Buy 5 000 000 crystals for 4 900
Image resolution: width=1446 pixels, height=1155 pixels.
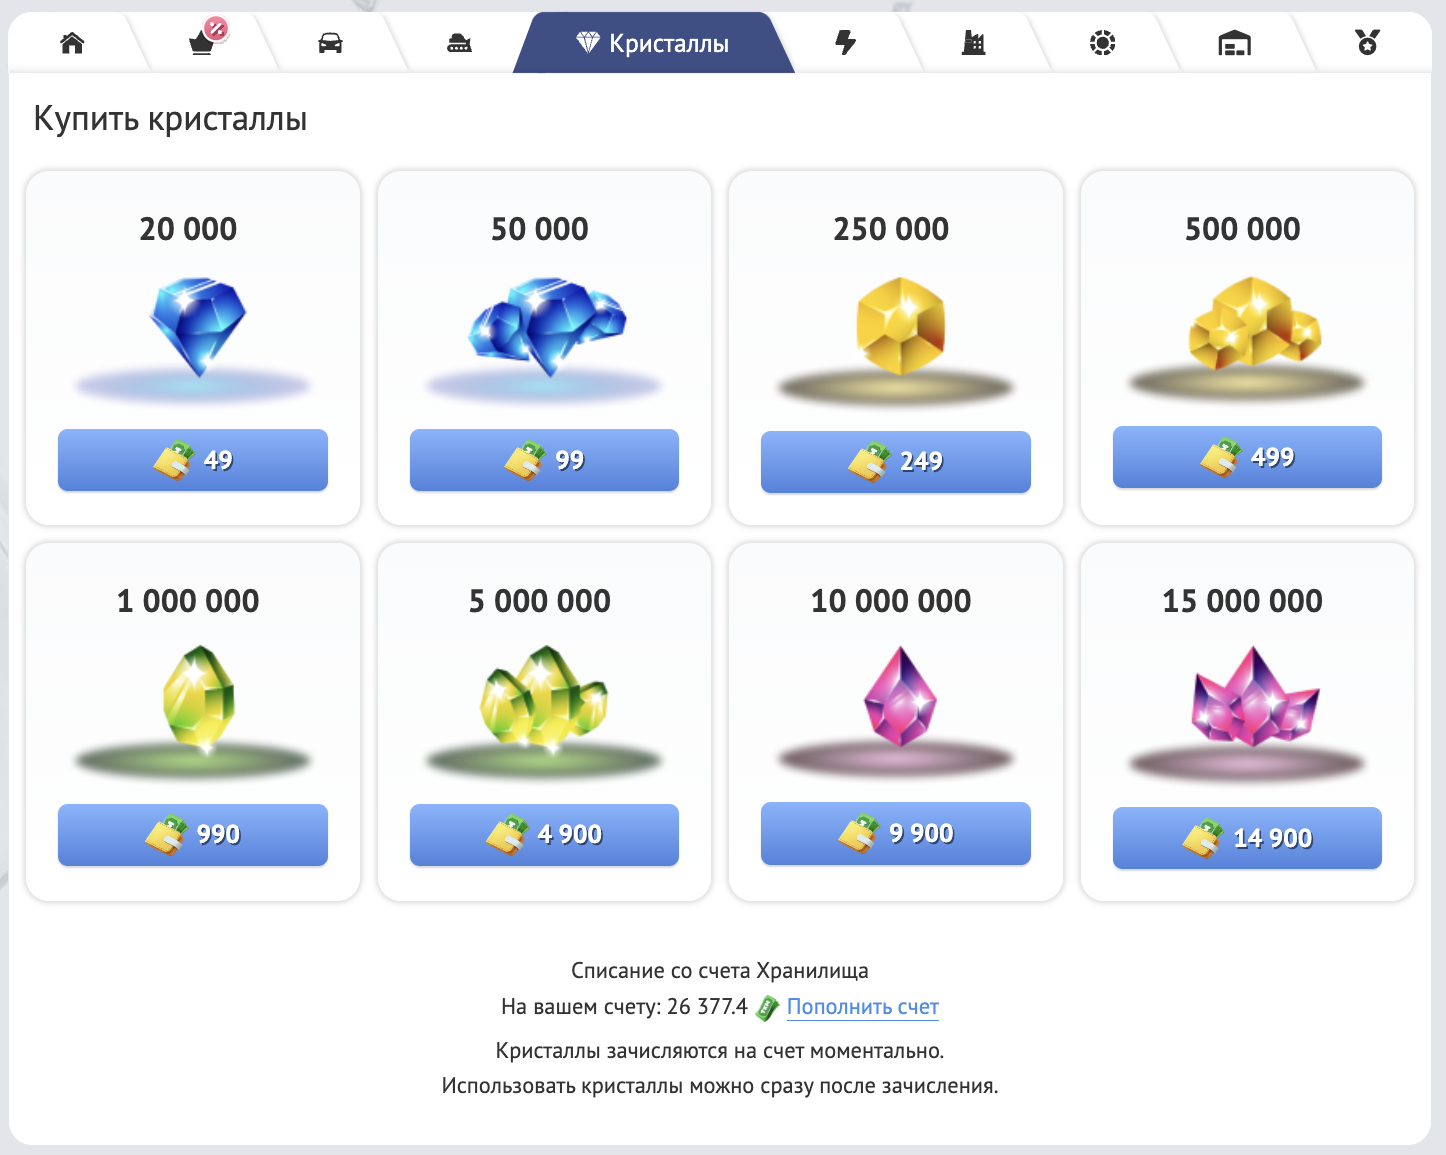tap(544, 834)
